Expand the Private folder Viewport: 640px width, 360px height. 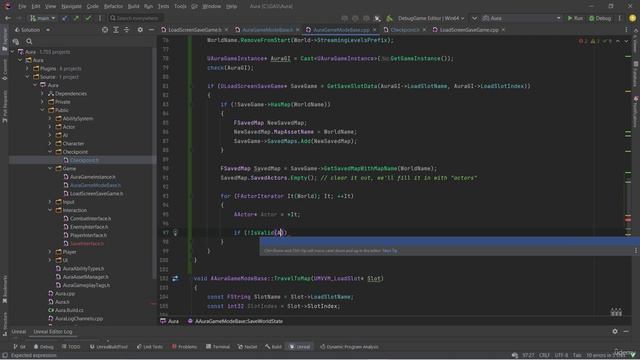42,102
